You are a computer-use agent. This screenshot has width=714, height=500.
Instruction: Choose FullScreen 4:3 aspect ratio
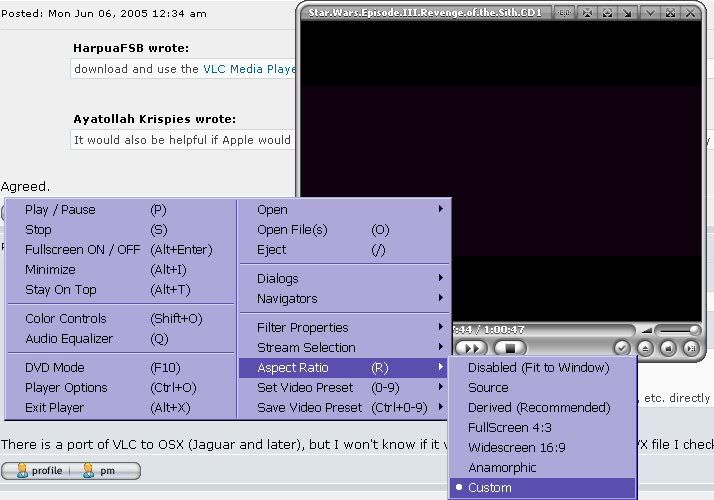click(542, 428)
